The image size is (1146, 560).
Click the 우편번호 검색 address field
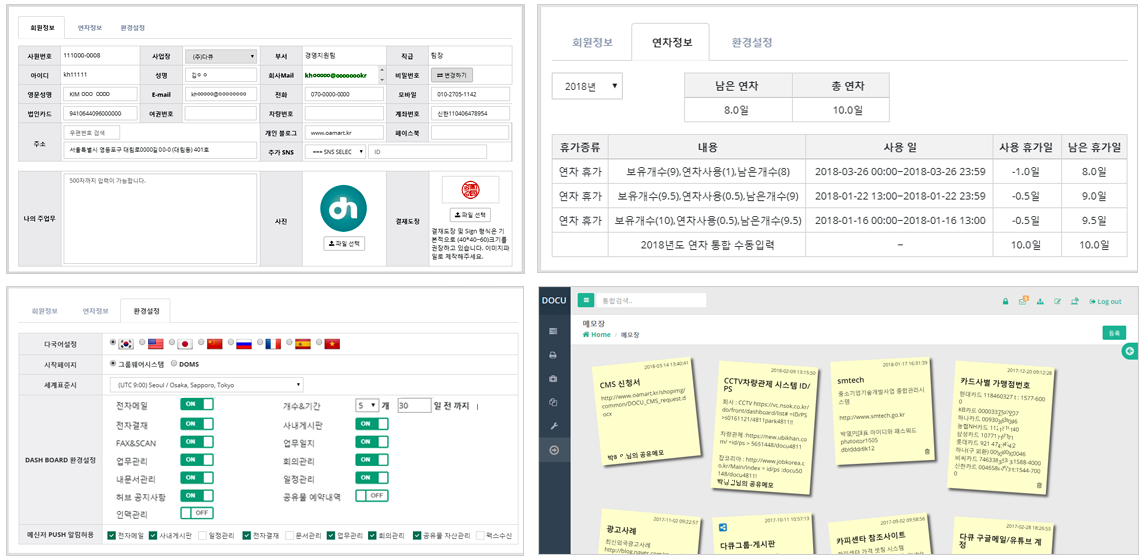pos(91,132)
